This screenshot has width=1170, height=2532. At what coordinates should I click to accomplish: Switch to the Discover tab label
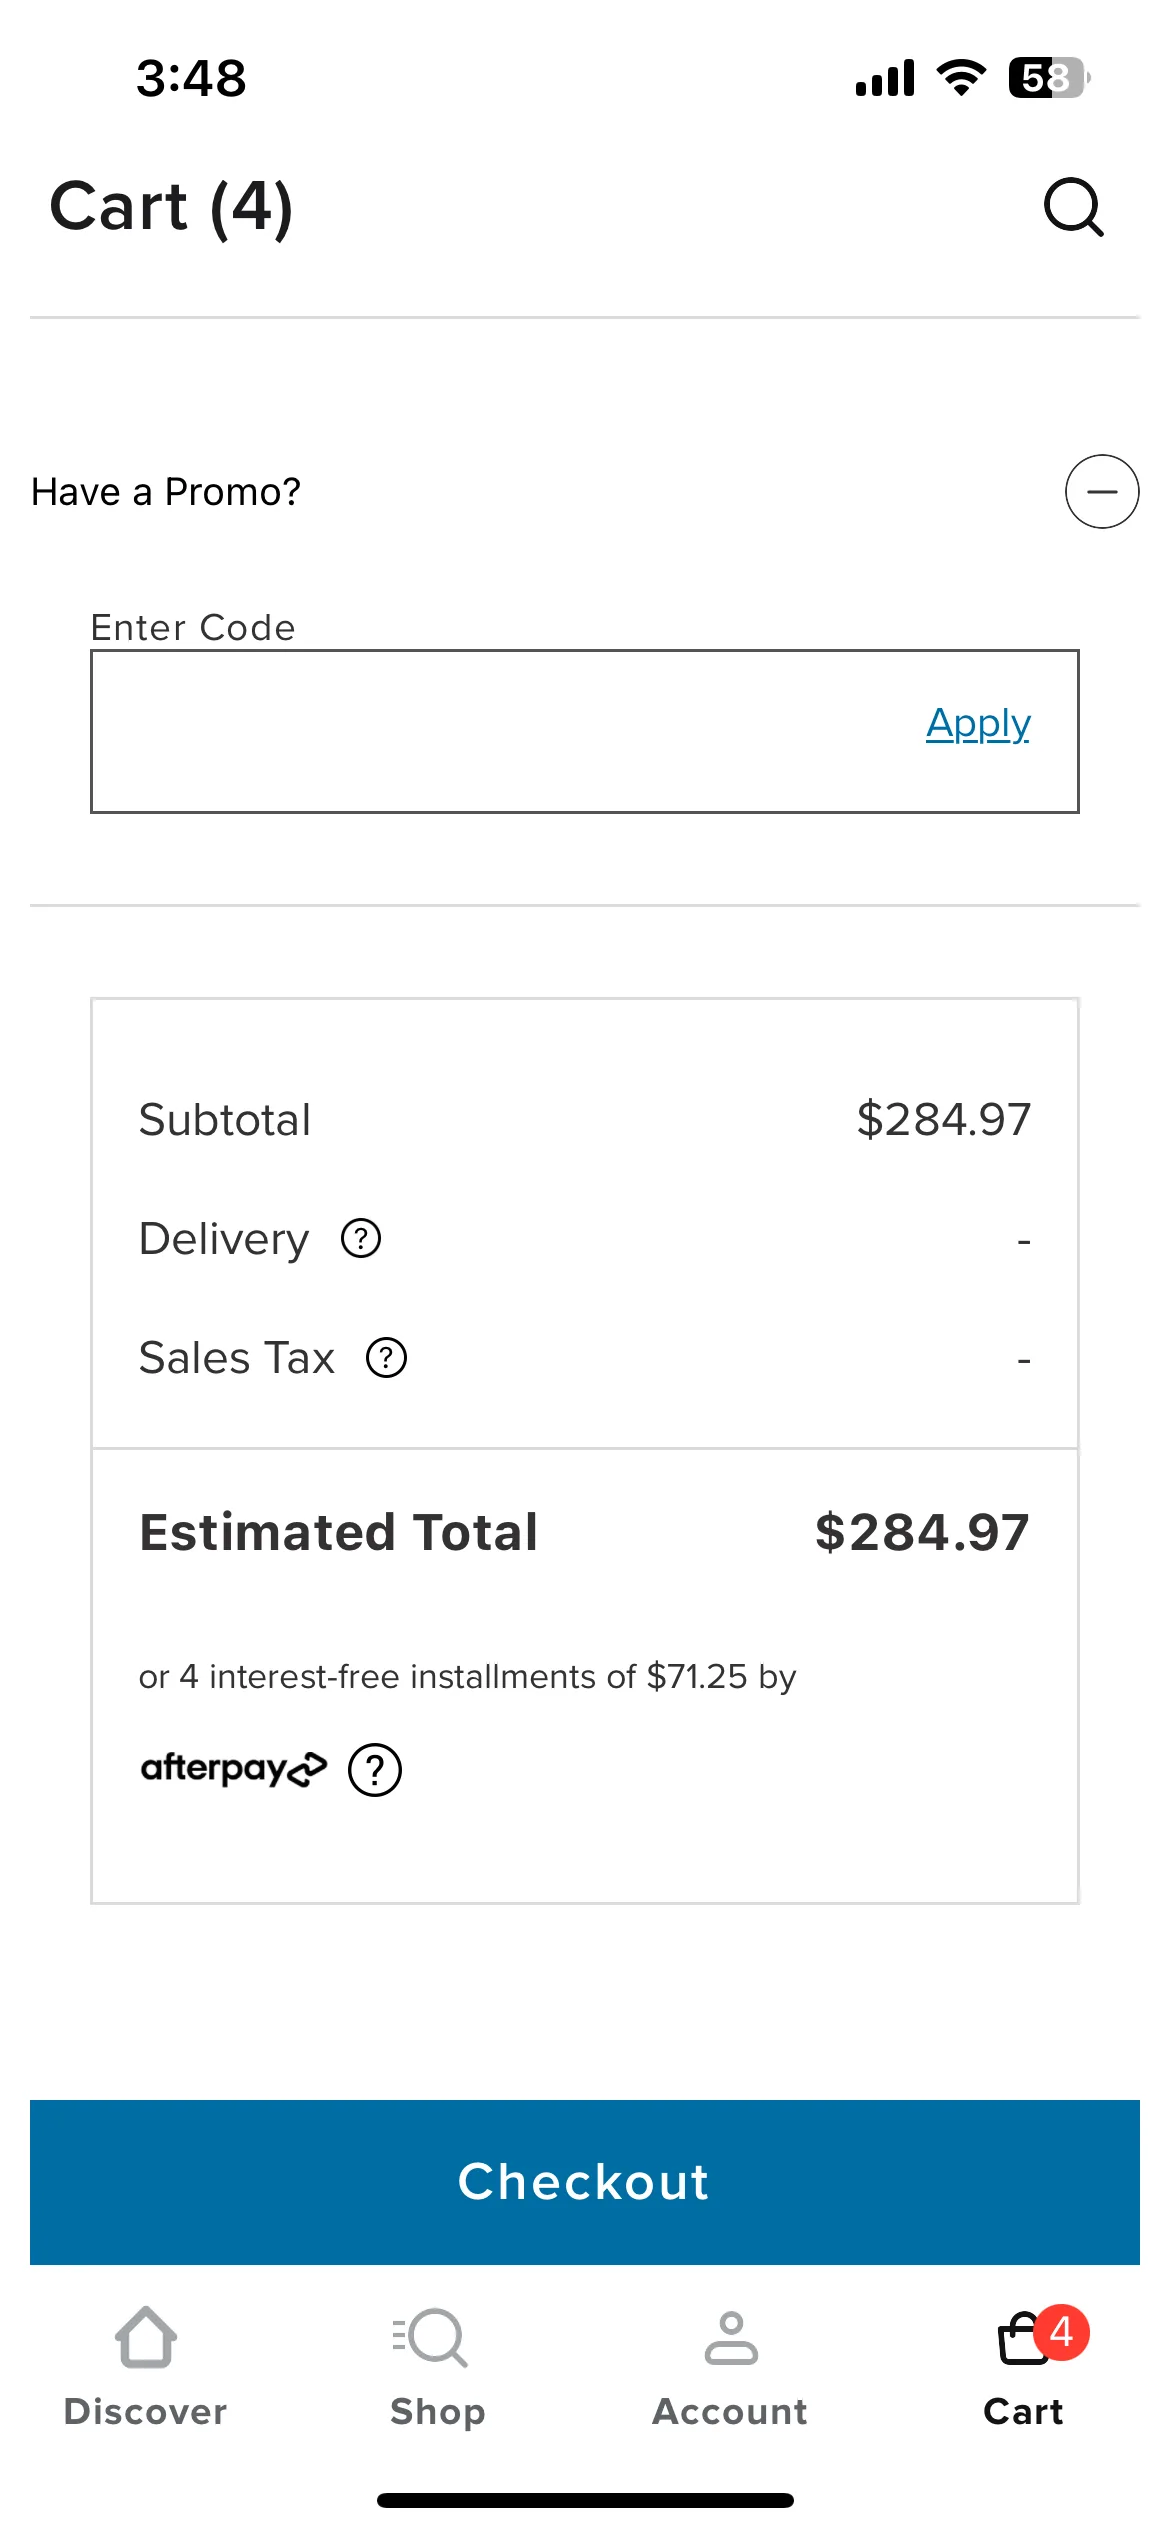coord(146,2411)
